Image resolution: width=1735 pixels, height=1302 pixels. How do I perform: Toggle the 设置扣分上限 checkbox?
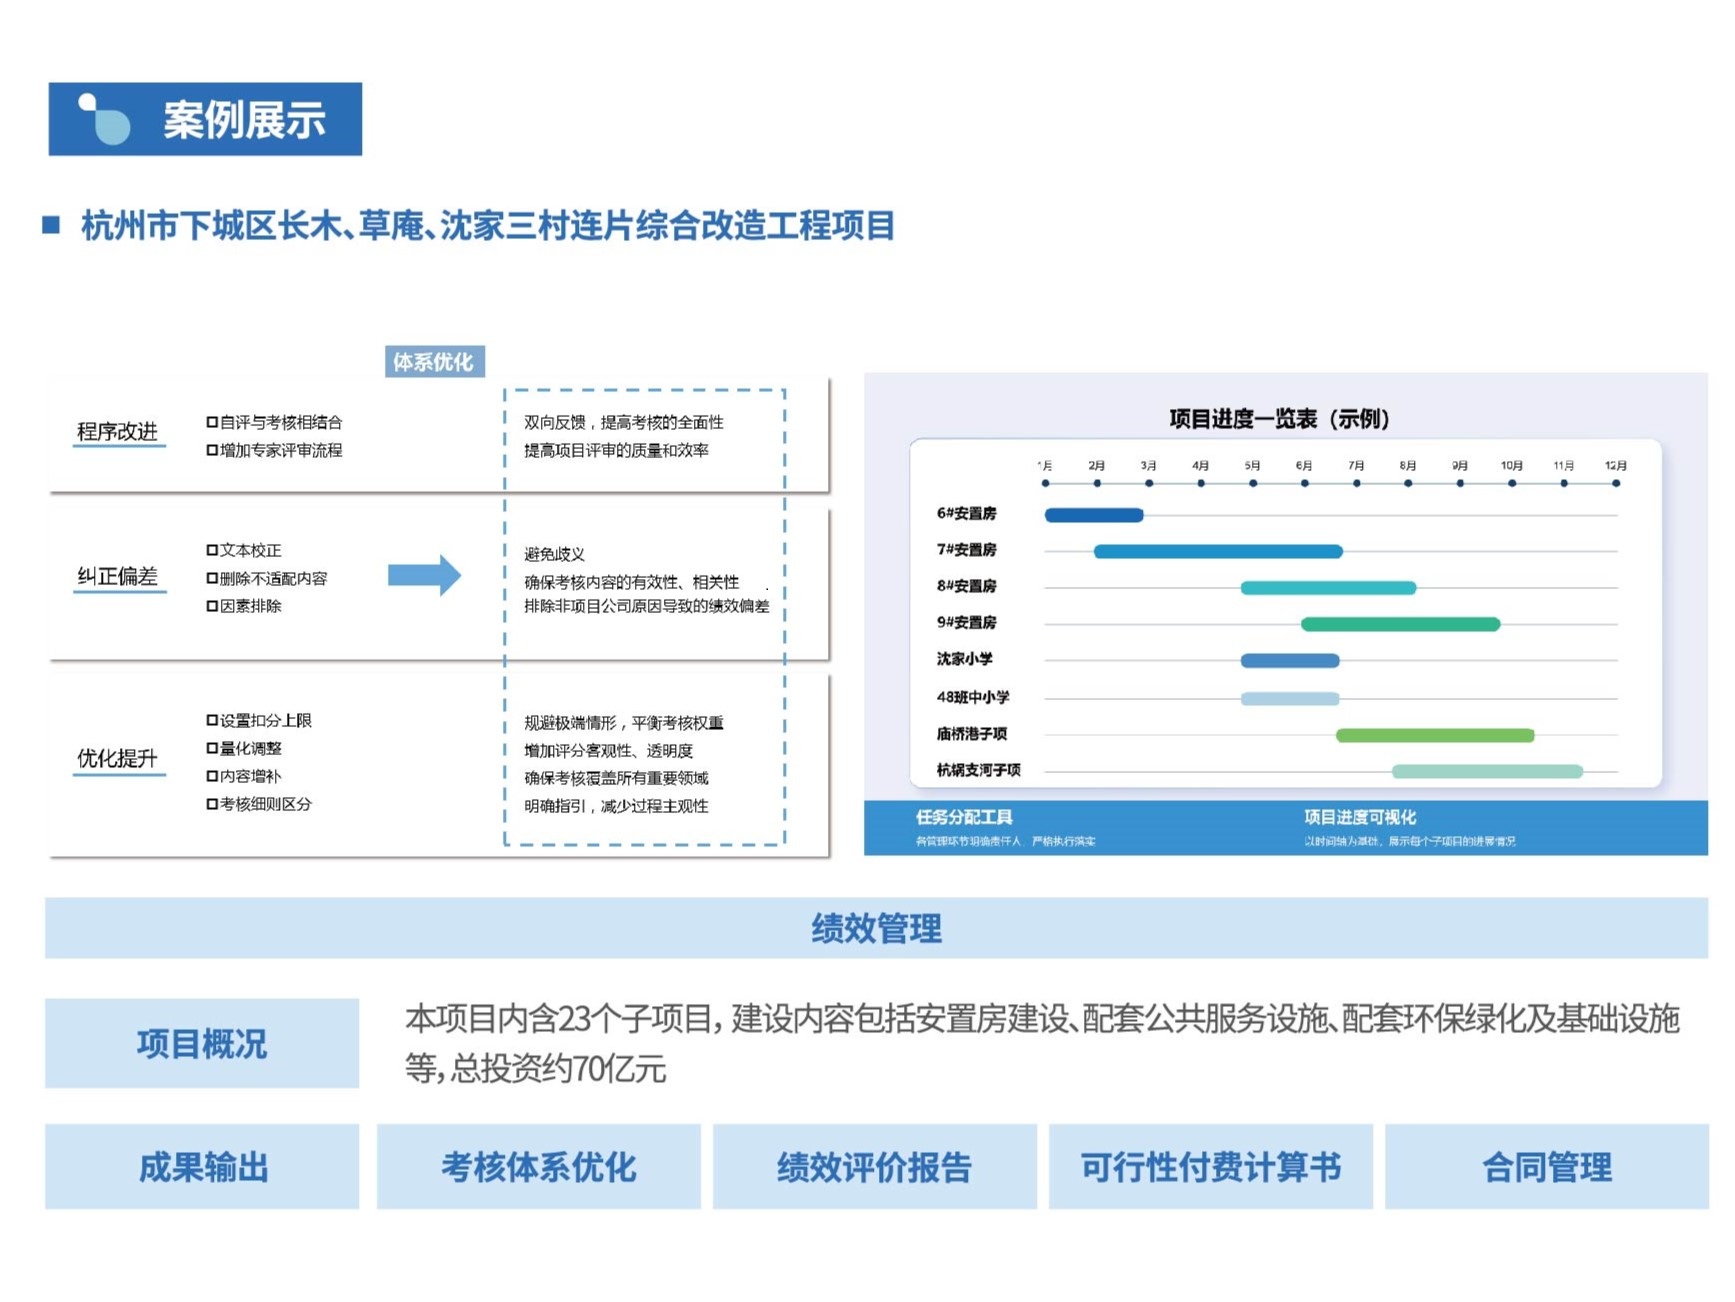tap(212, 720)
